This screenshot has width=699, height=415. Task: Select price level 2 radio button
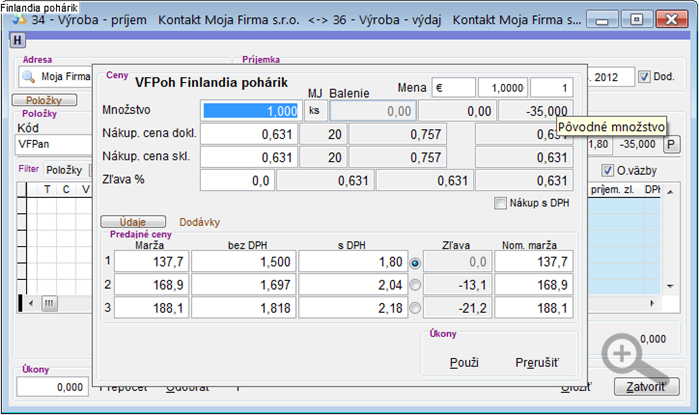coord(415,285)
